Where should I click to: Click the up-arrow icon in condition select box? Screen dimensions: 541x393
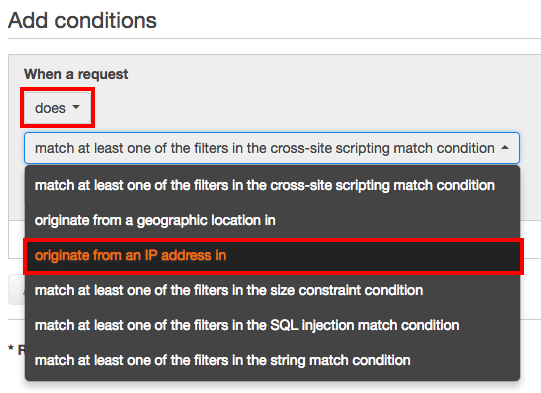coord(505,148)
